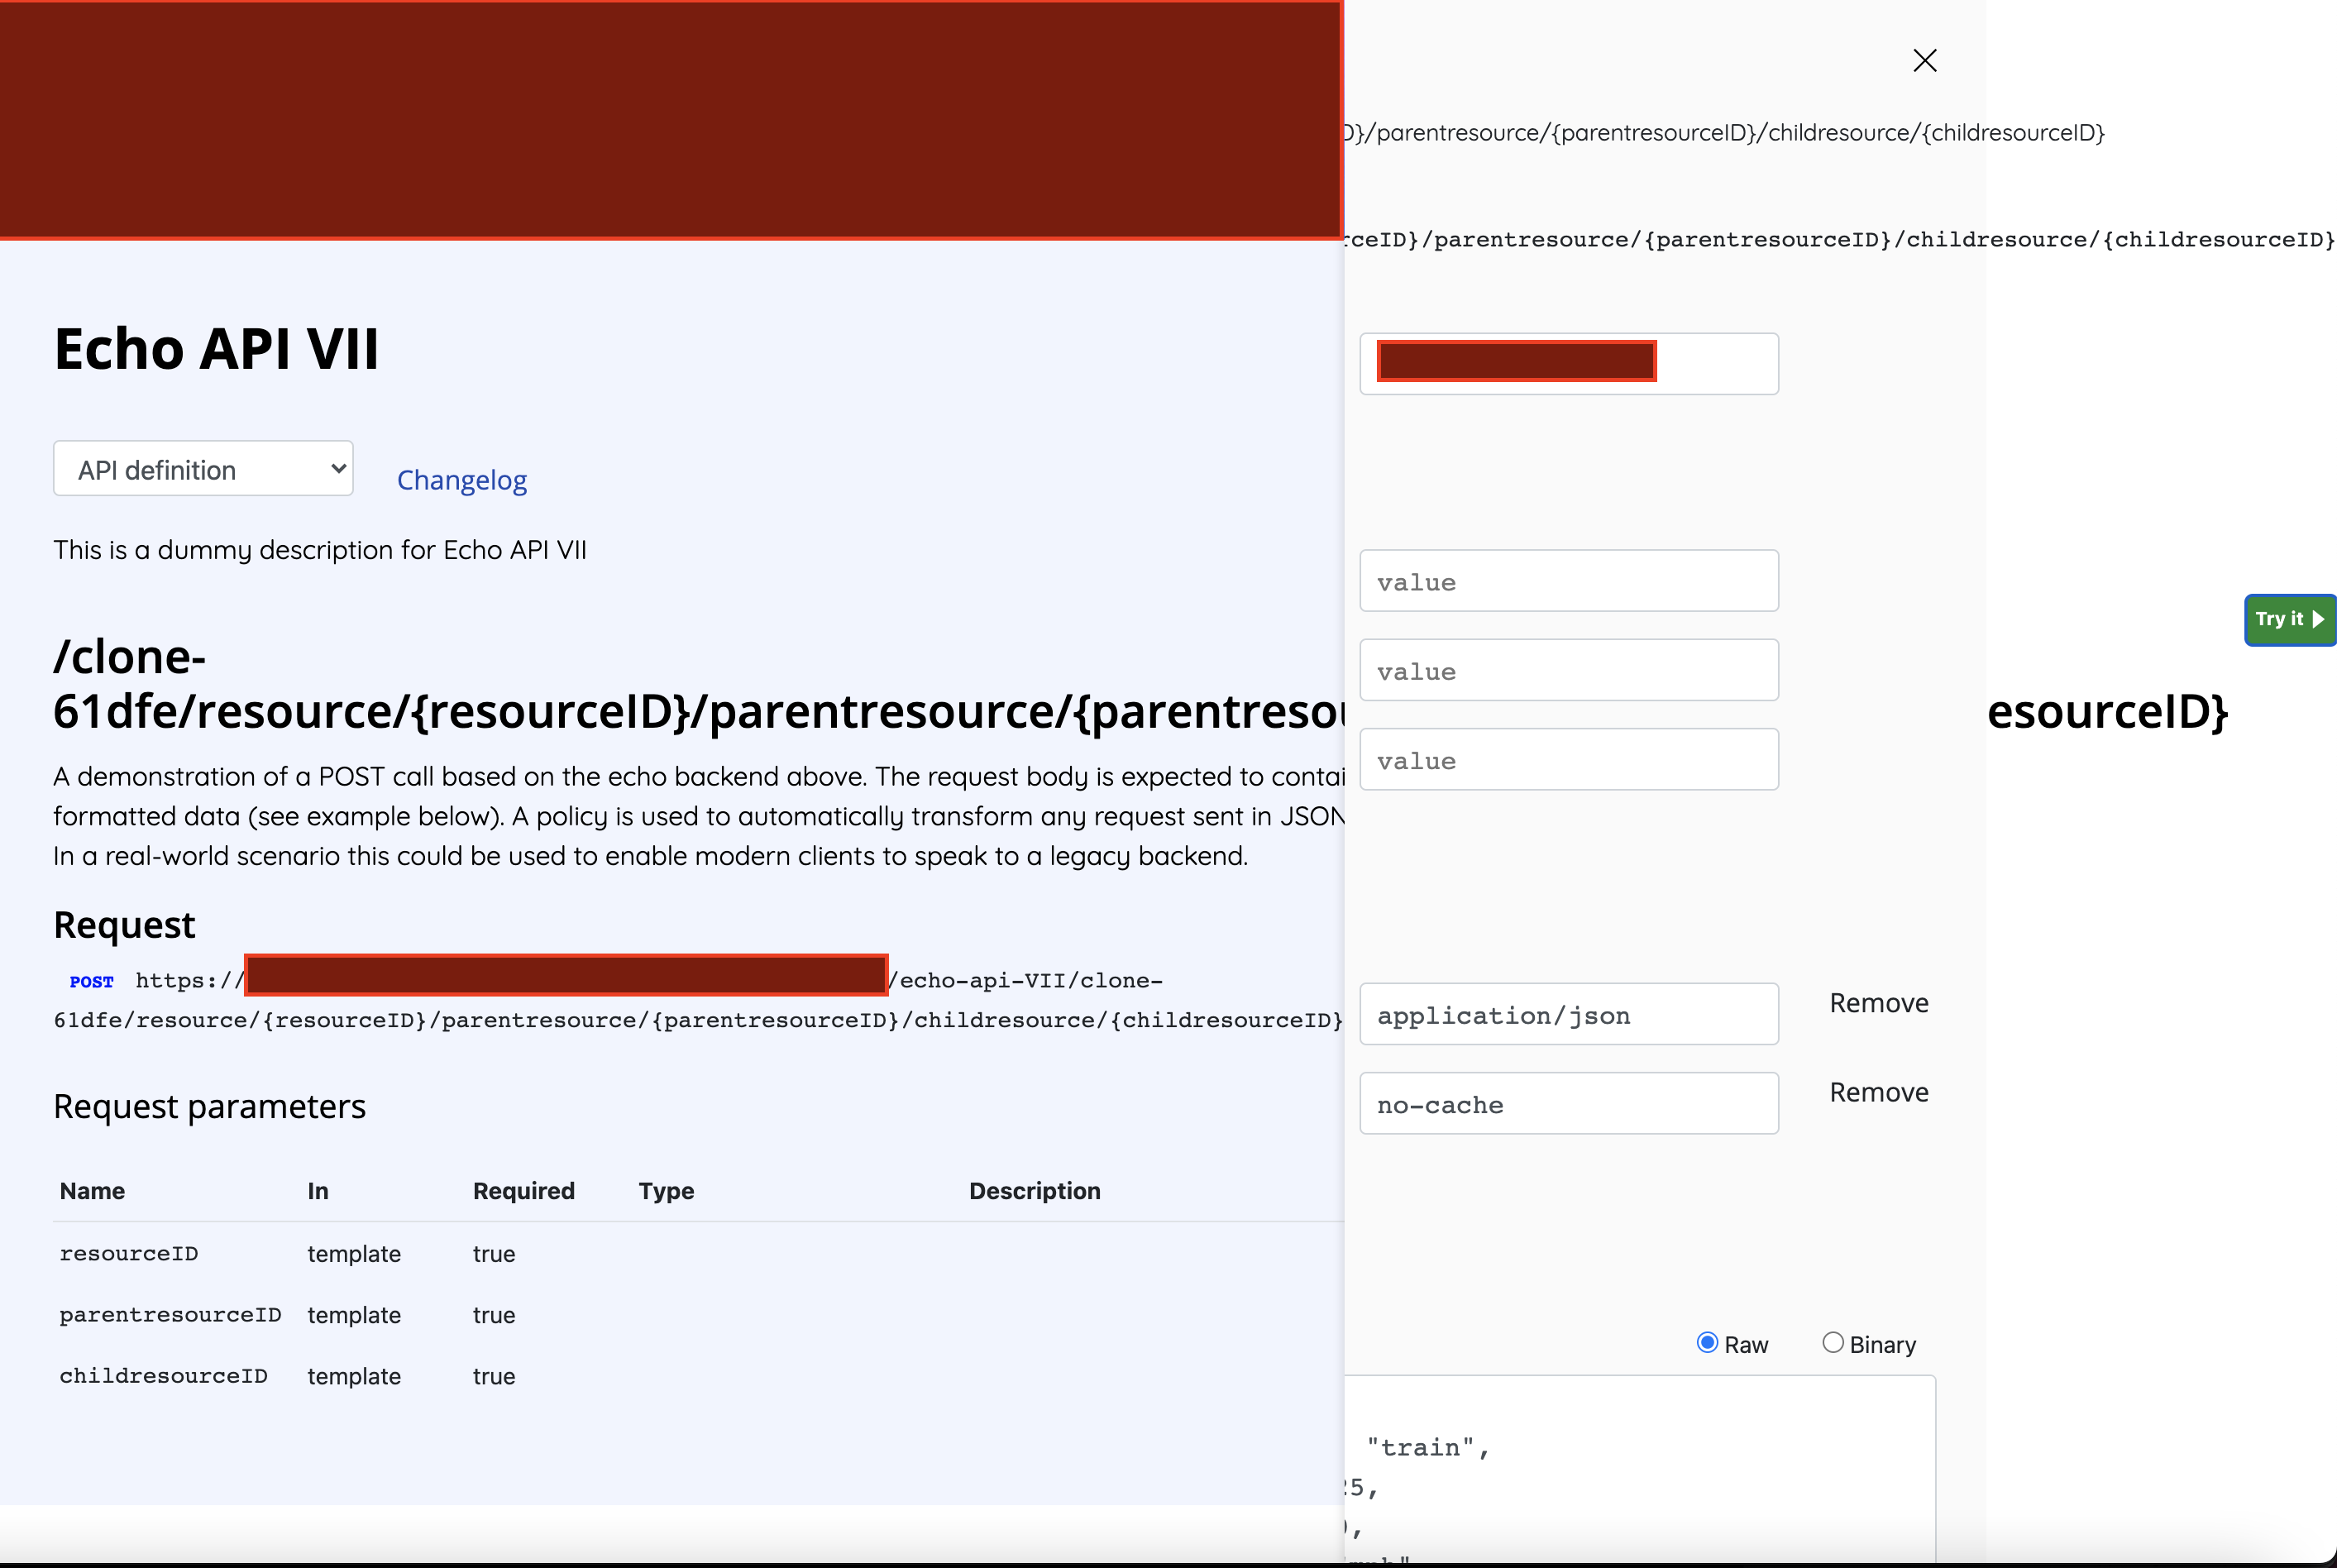Click 'true' in the childresourceID row
Screen dimensions: 2337x1568
tap(494, 1376)
